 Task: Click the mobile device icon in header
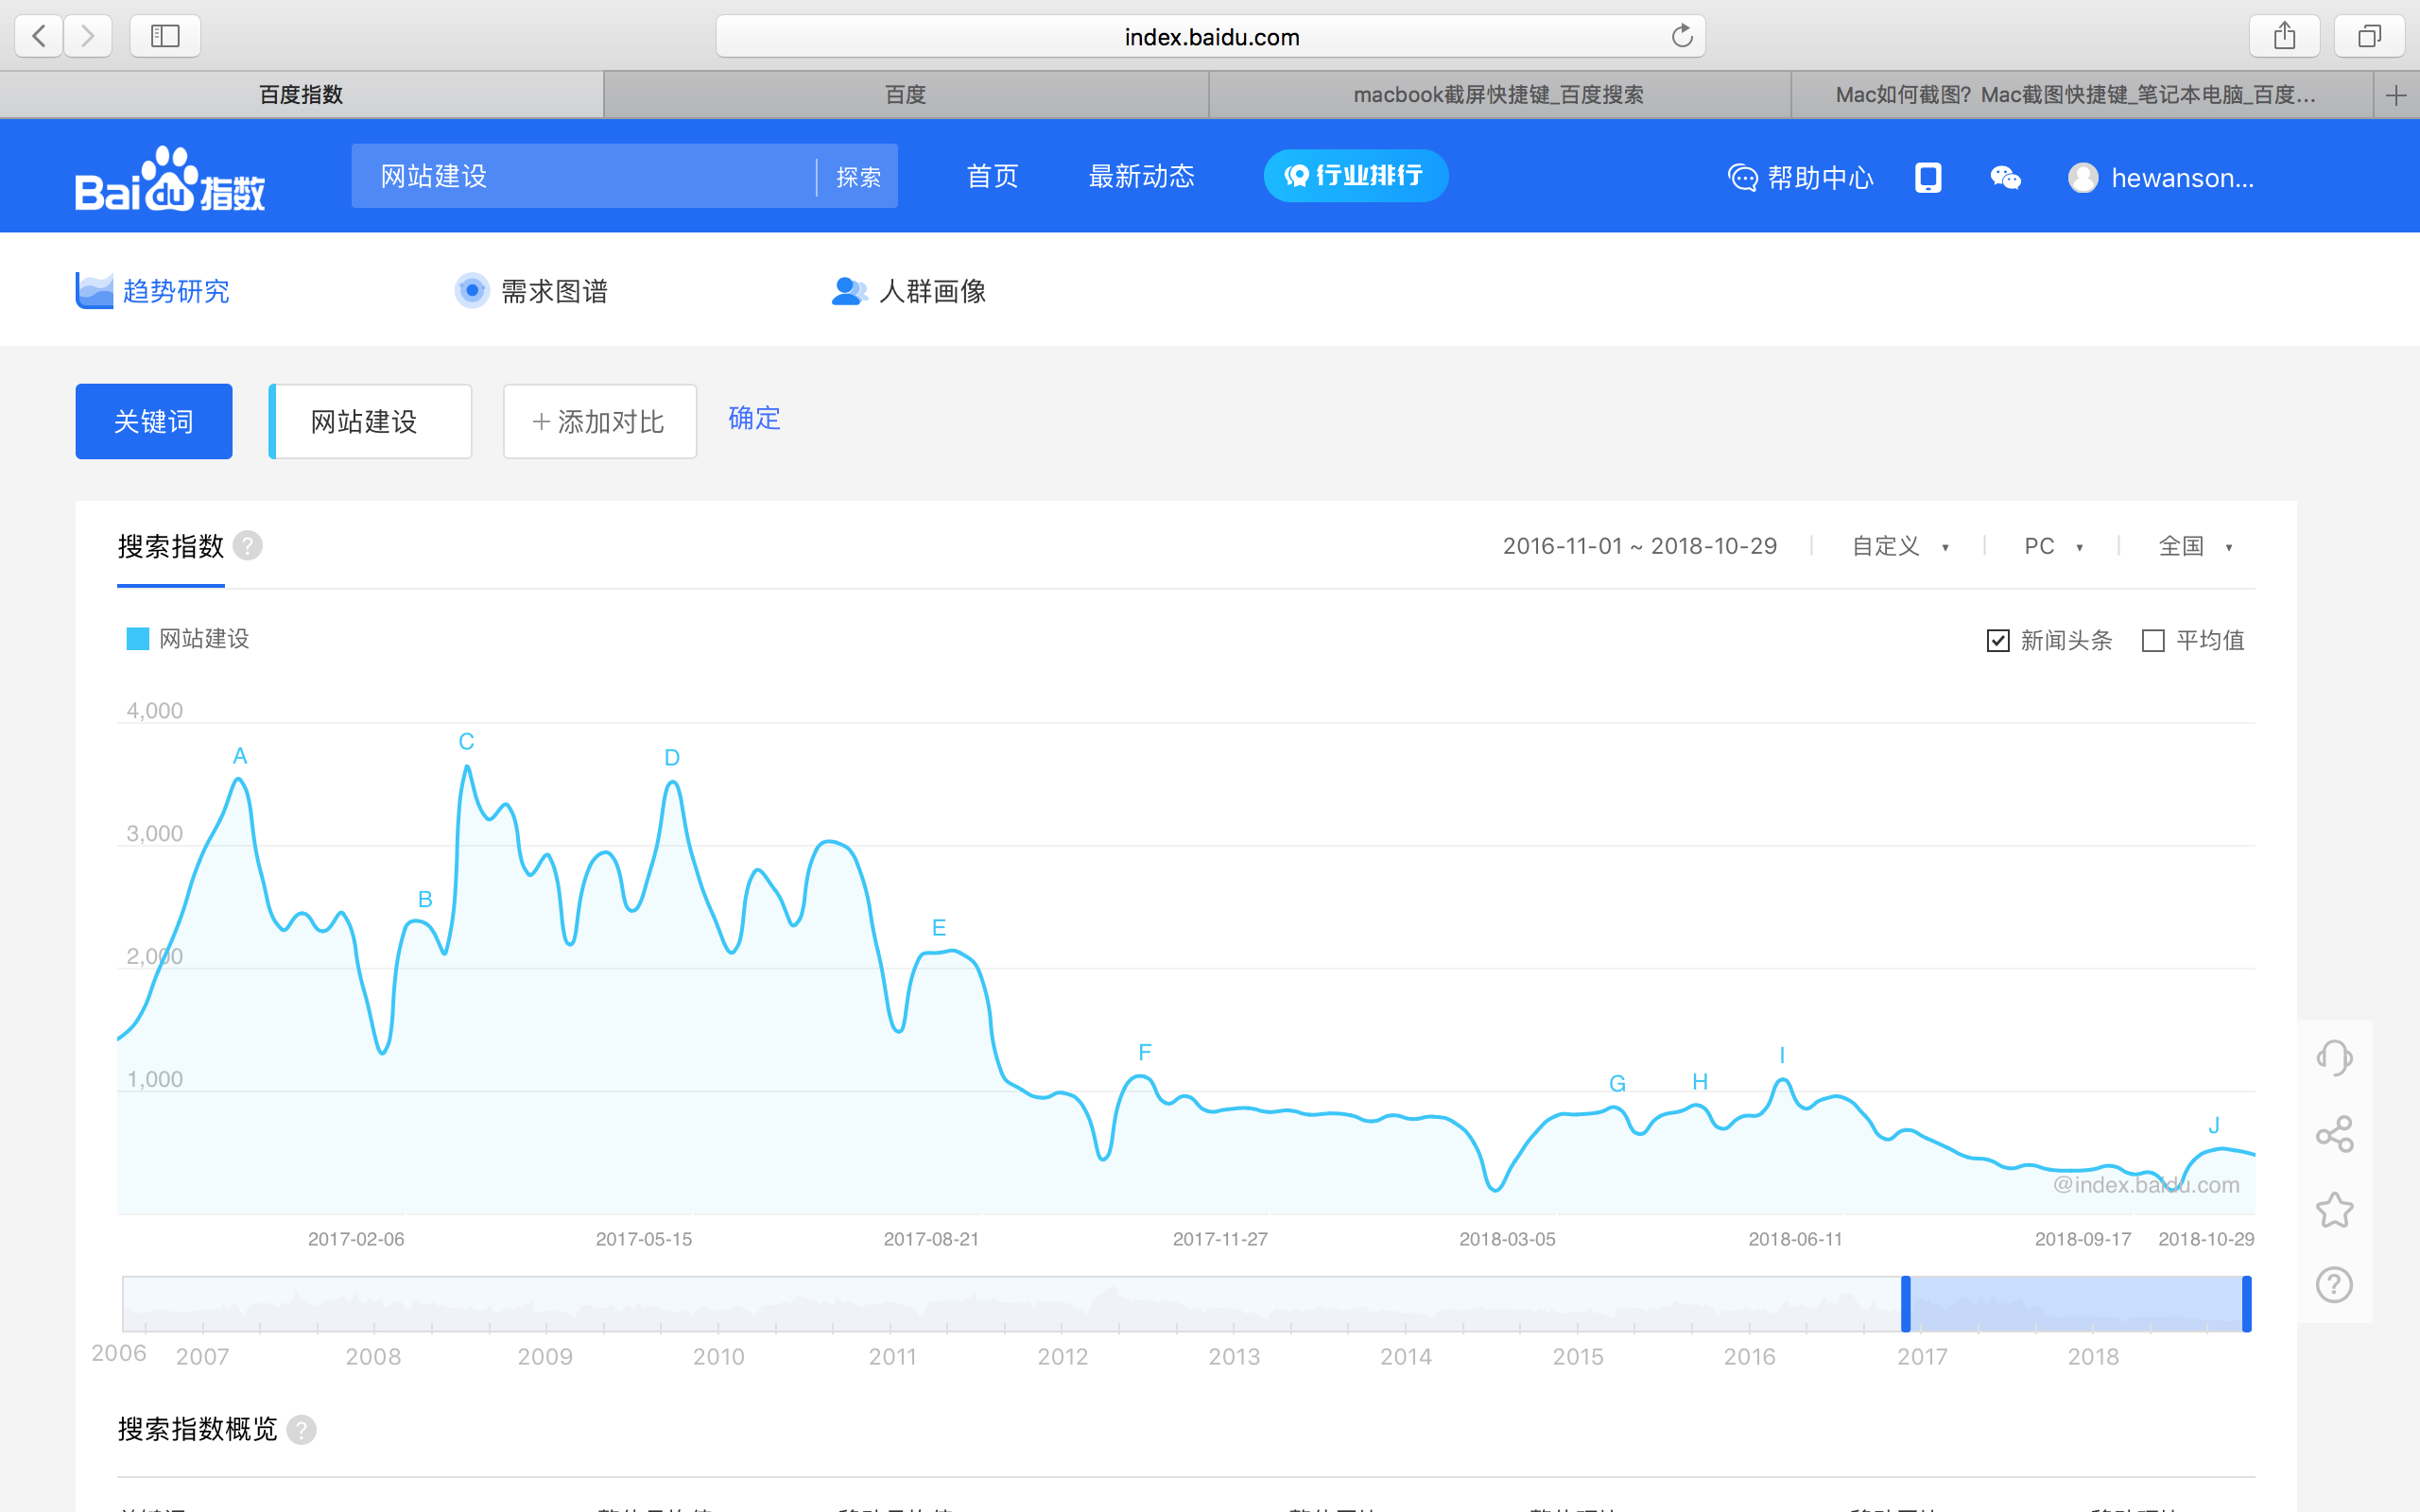point(1928,174)
